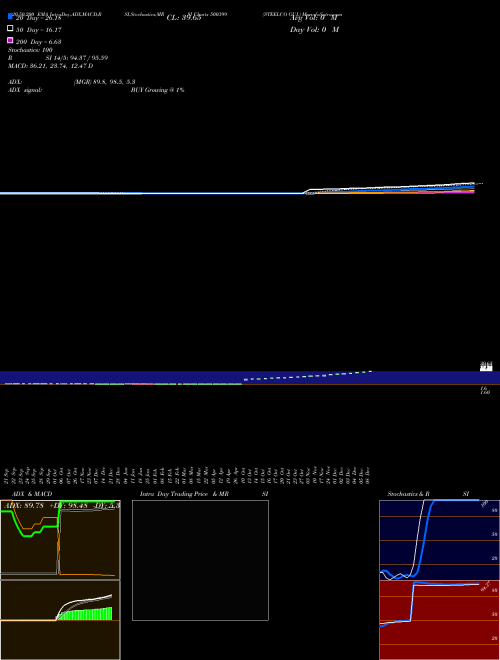The width and height of the screenshot is (500, 660).
Task: Click the 'CL: 39.65' closing price text
Action: 184,18
